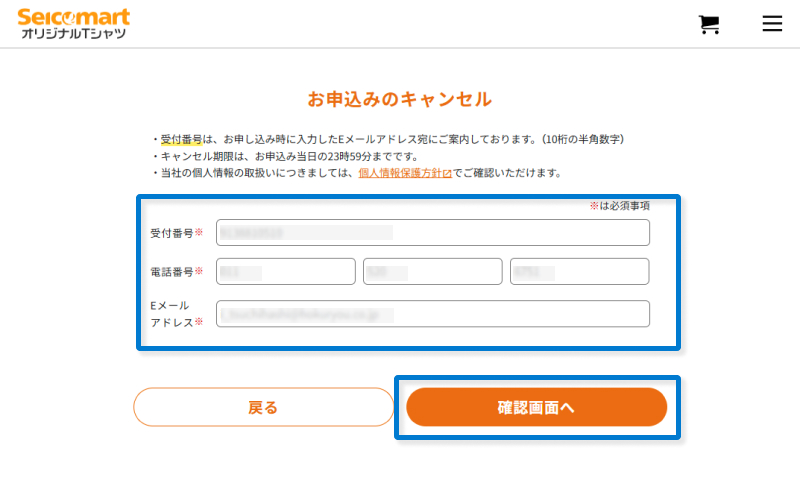Click the キャンセル期限 note line
The width and height of the screenshot is (800, 500).
[x=286, y=156]
